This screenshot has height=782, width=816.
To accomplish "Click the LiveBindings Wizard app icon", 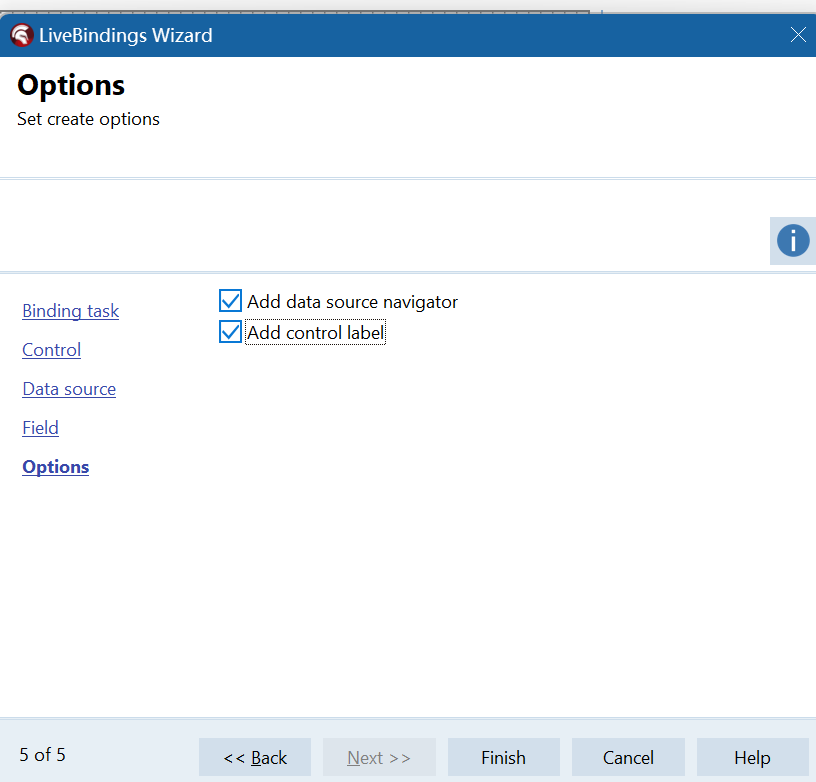I will tap(21, 36).
